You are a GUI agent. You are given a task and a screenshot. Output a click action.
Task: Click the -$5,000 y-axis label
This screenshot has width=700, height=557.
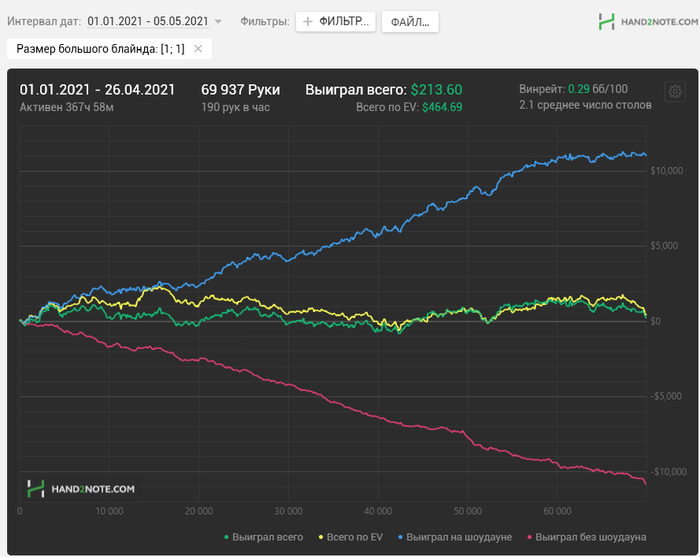tap(666, 396)
